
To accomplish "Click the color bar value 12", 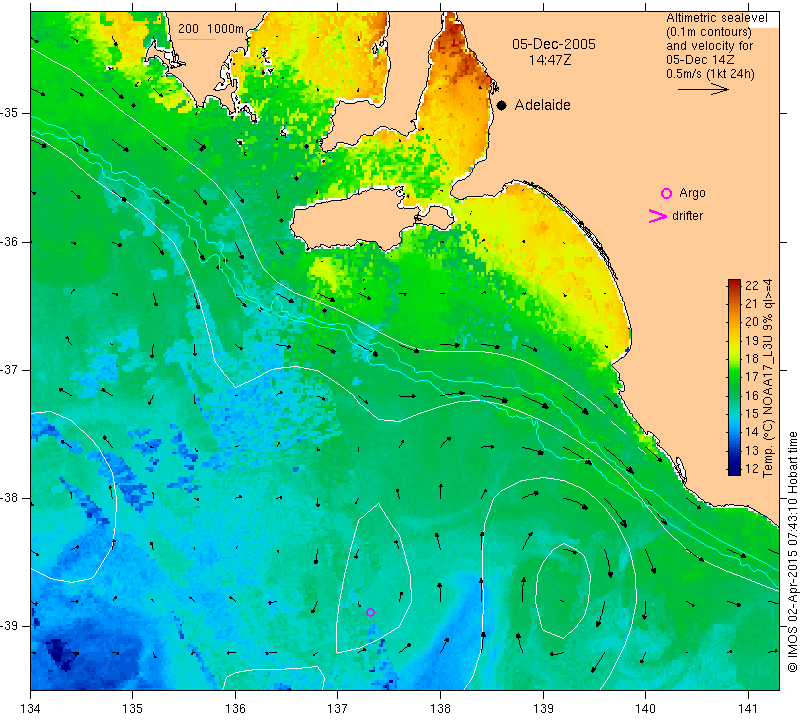I will [x=752, y=468].
